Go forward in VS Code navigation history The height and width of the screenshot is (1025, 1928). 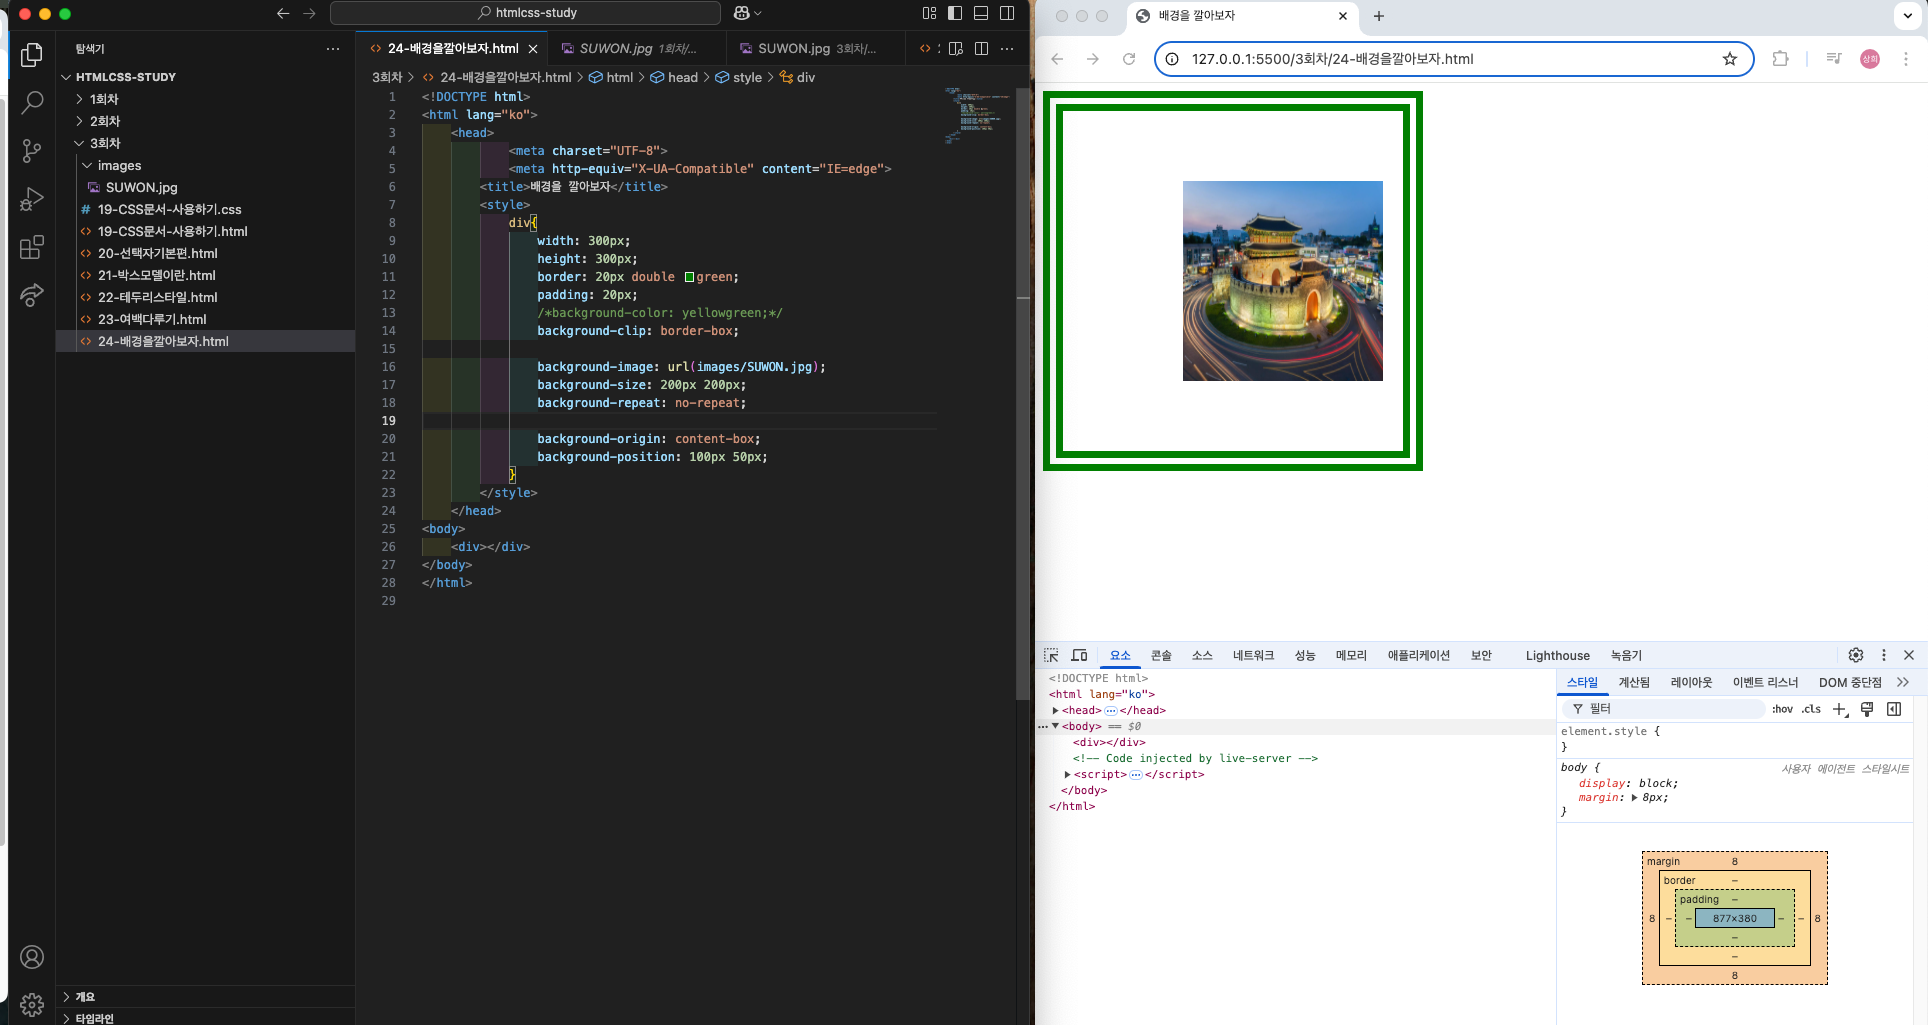[309, 13]
